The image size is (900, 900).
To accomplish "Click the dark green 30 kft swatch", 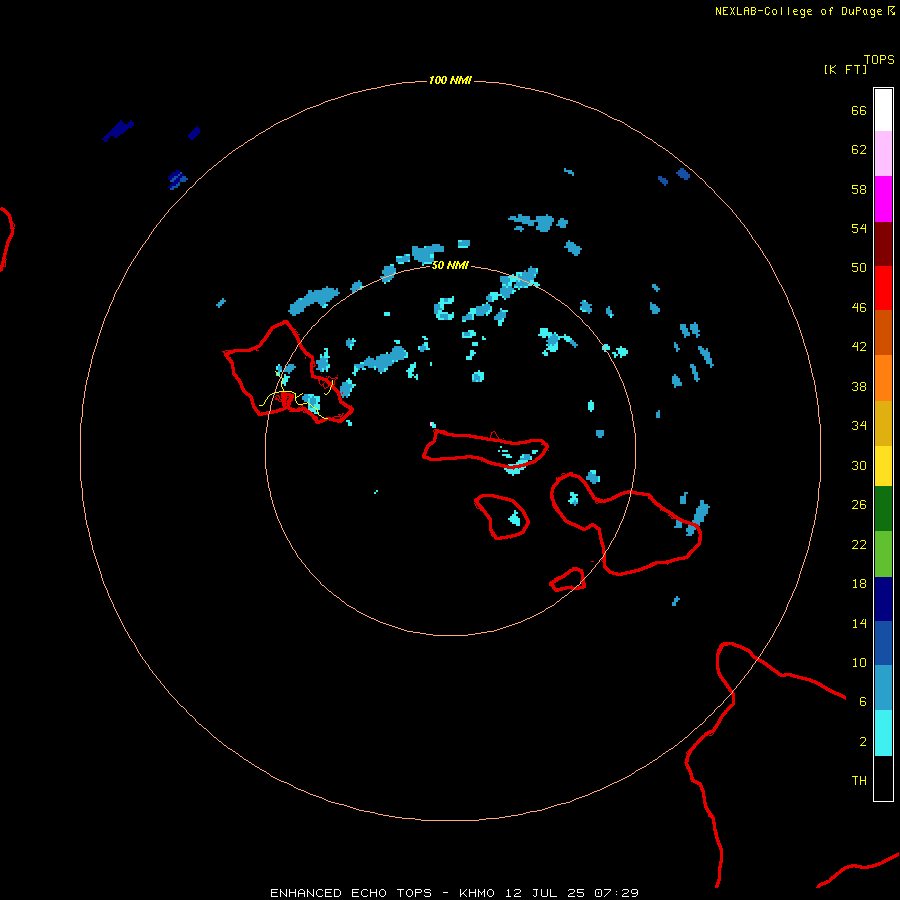I will point(883,509).
